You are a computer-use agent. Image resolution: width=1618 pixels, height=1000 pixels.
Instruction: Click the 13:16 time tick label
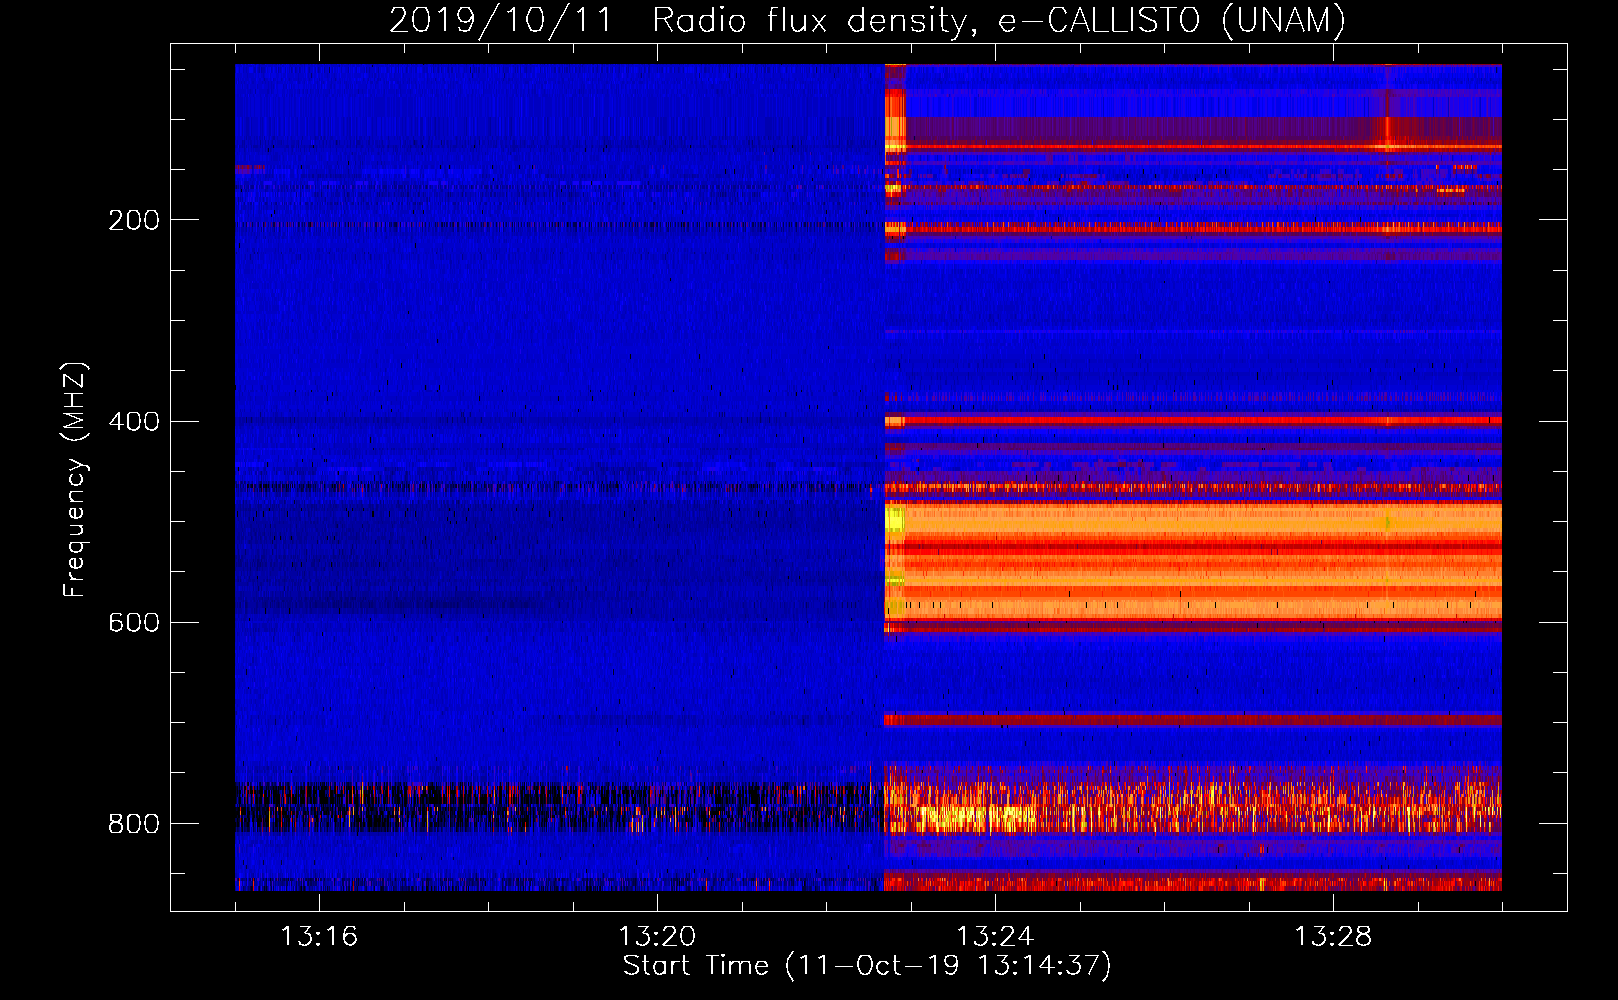pos(319,937)
